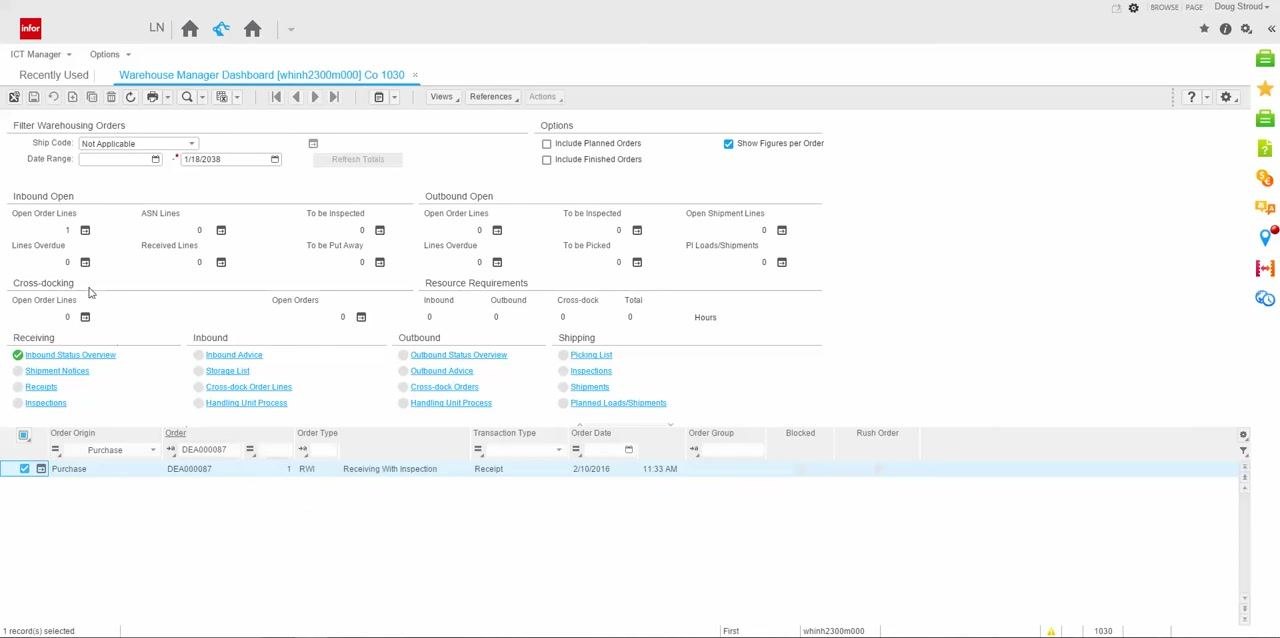This screenshot has height=638, width=1280.
Task: Open row details icon for DEA000087
Action: point(41,469)
